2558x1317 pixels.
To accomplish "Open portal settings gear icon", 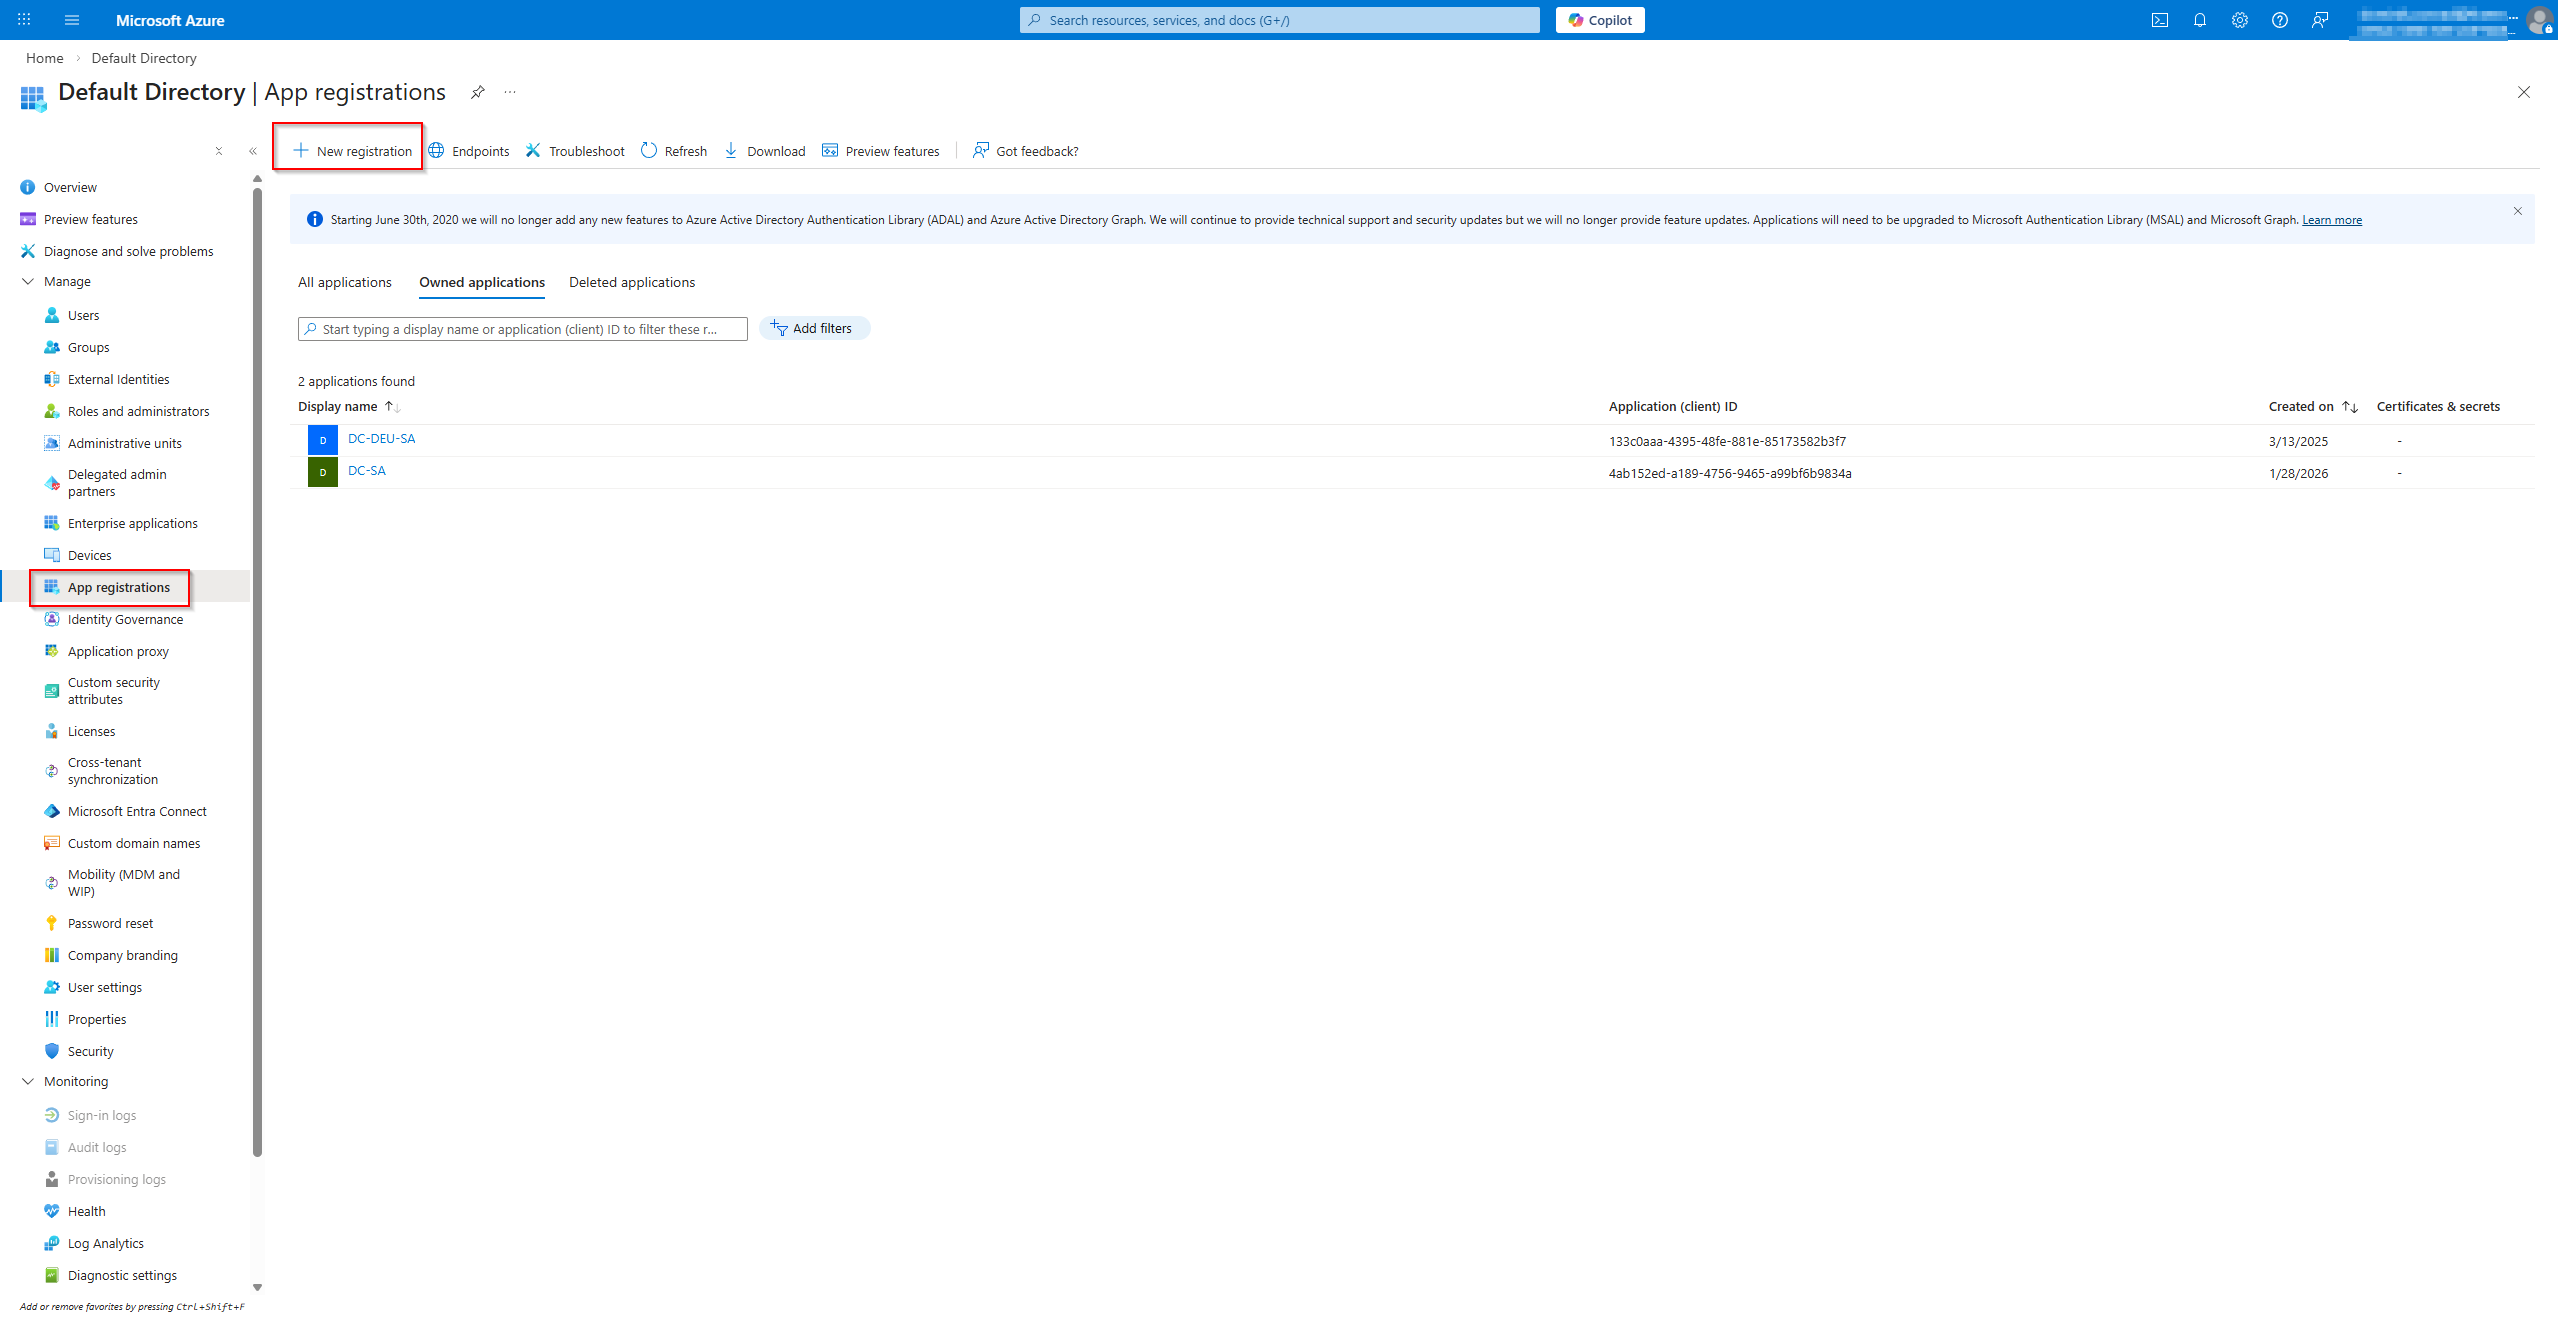I will pos(2239,20).
